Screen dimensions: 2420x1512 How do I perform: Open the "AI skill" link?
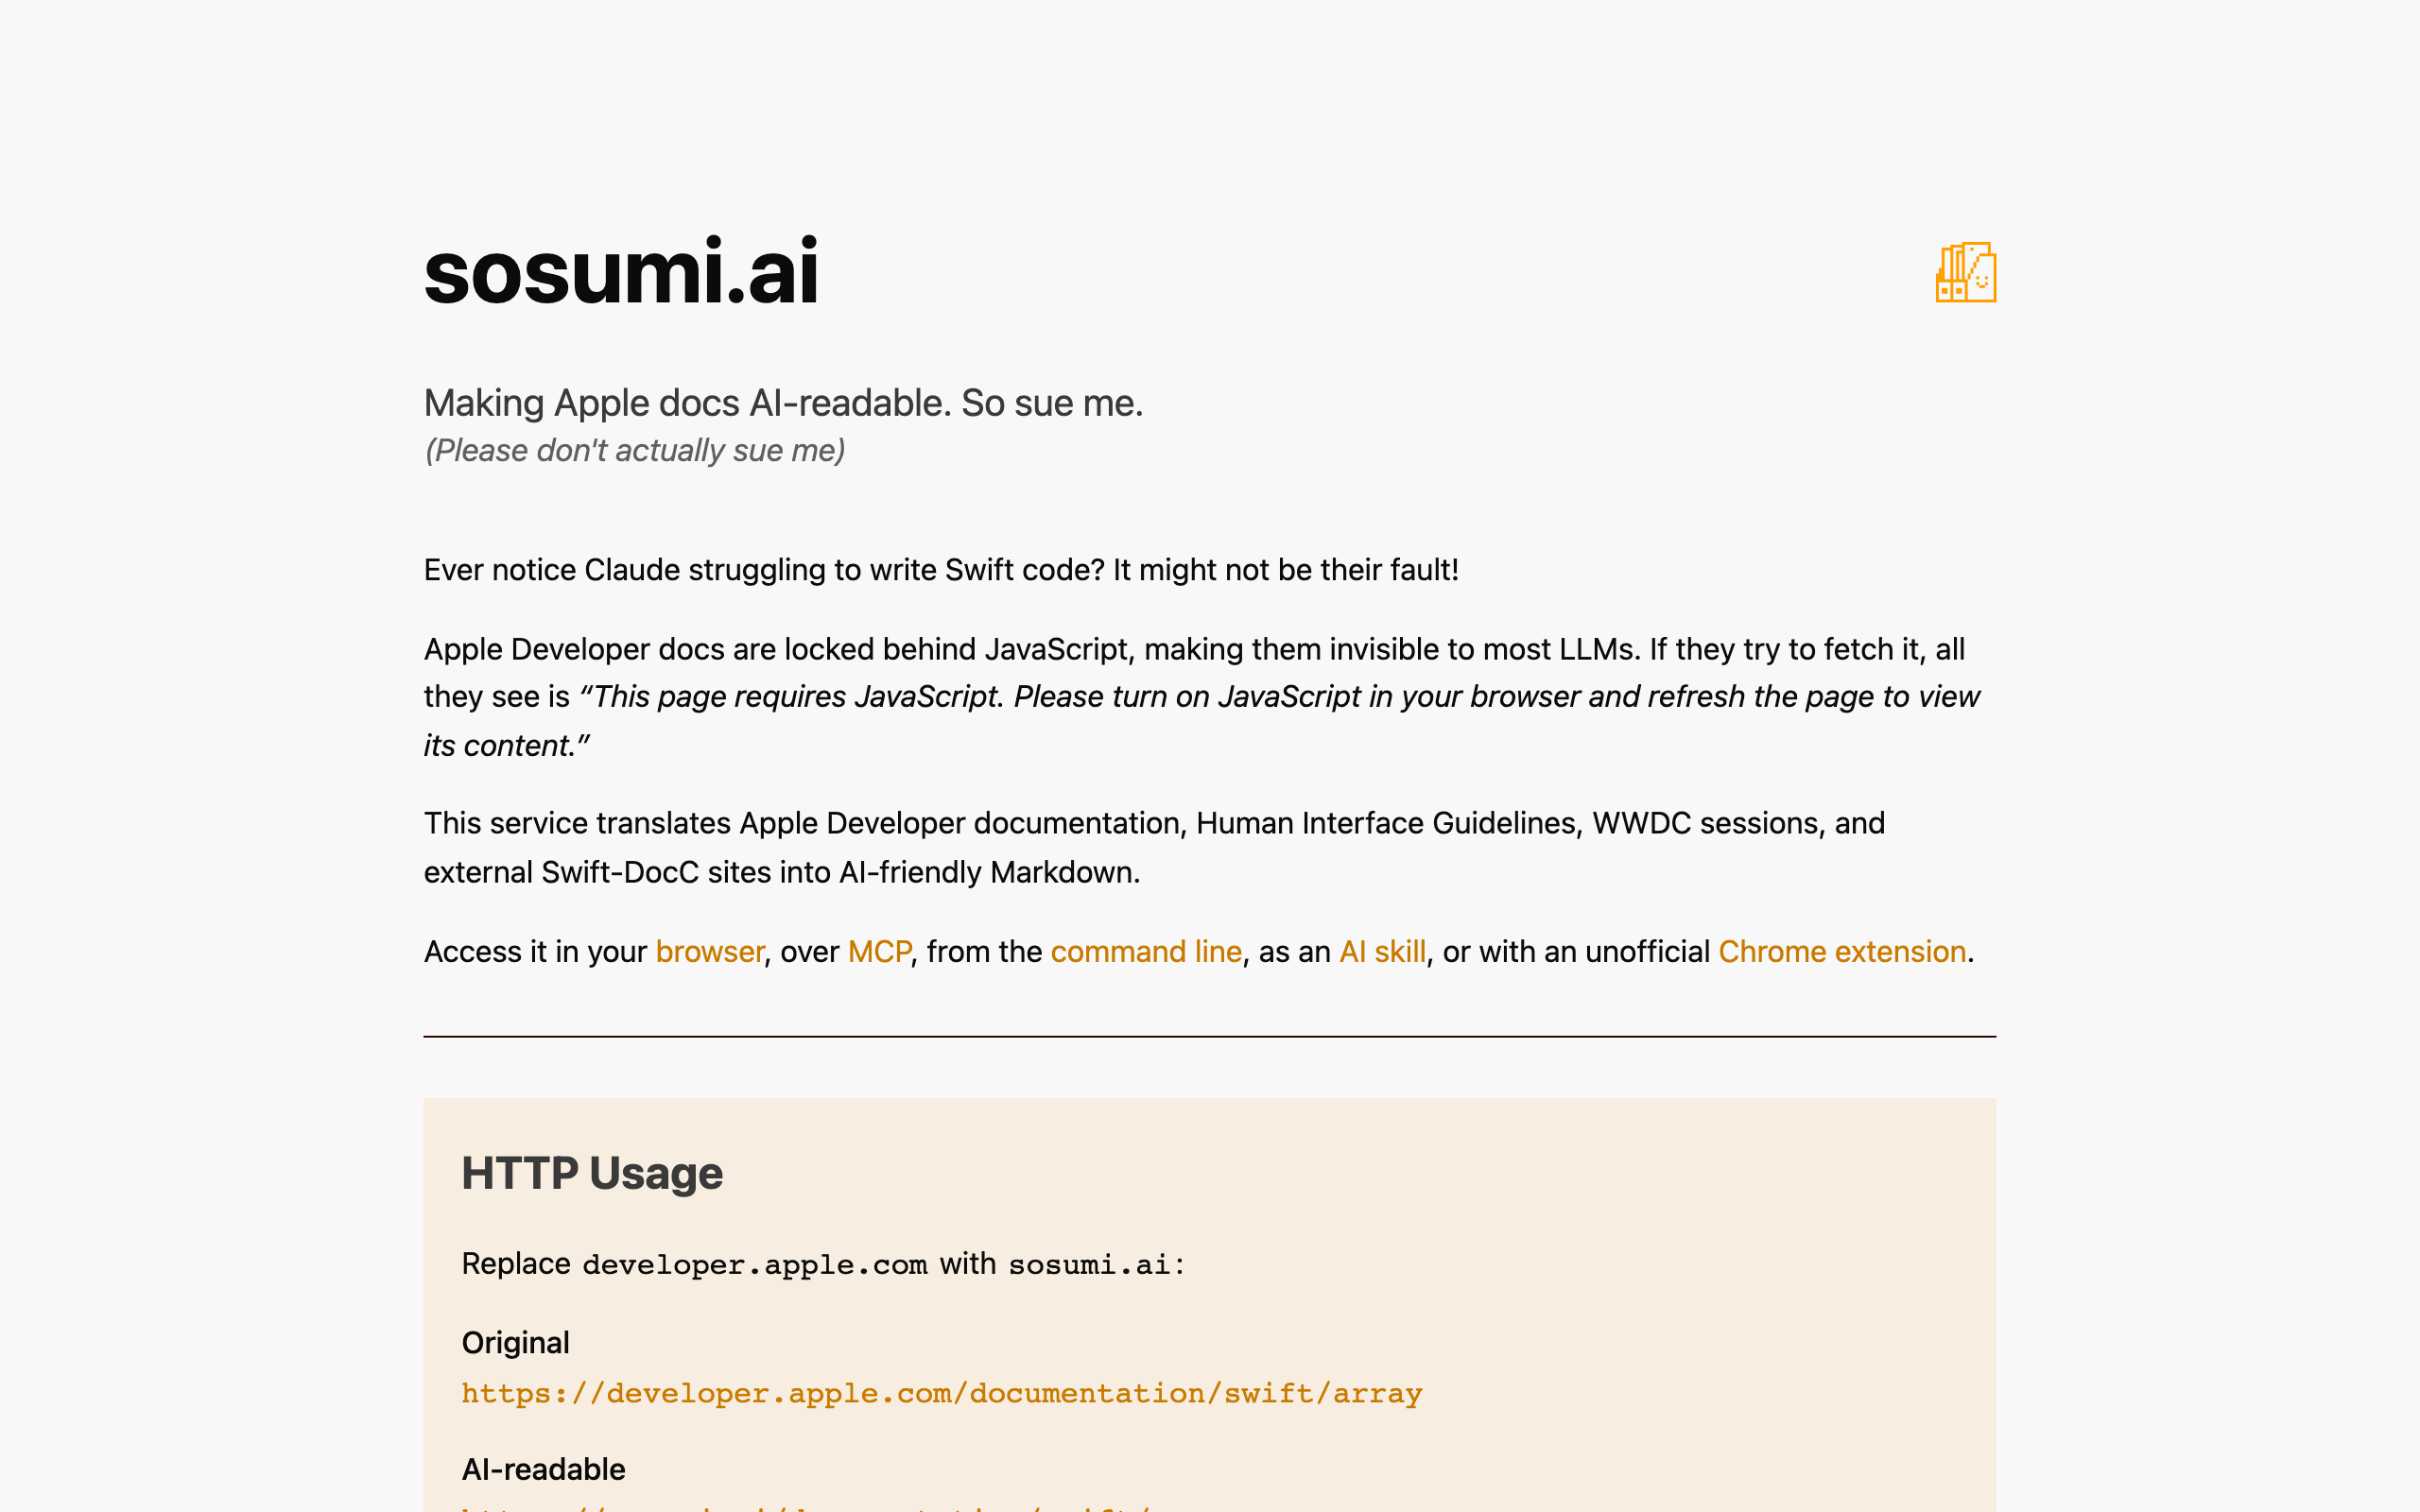1382,951
